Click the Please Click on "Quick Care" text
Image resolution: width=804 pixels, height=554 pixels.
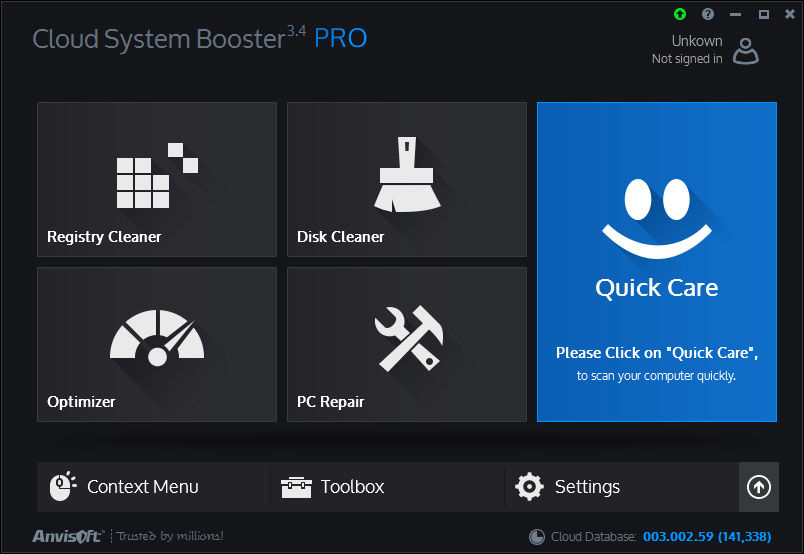(x=657, y=353)
